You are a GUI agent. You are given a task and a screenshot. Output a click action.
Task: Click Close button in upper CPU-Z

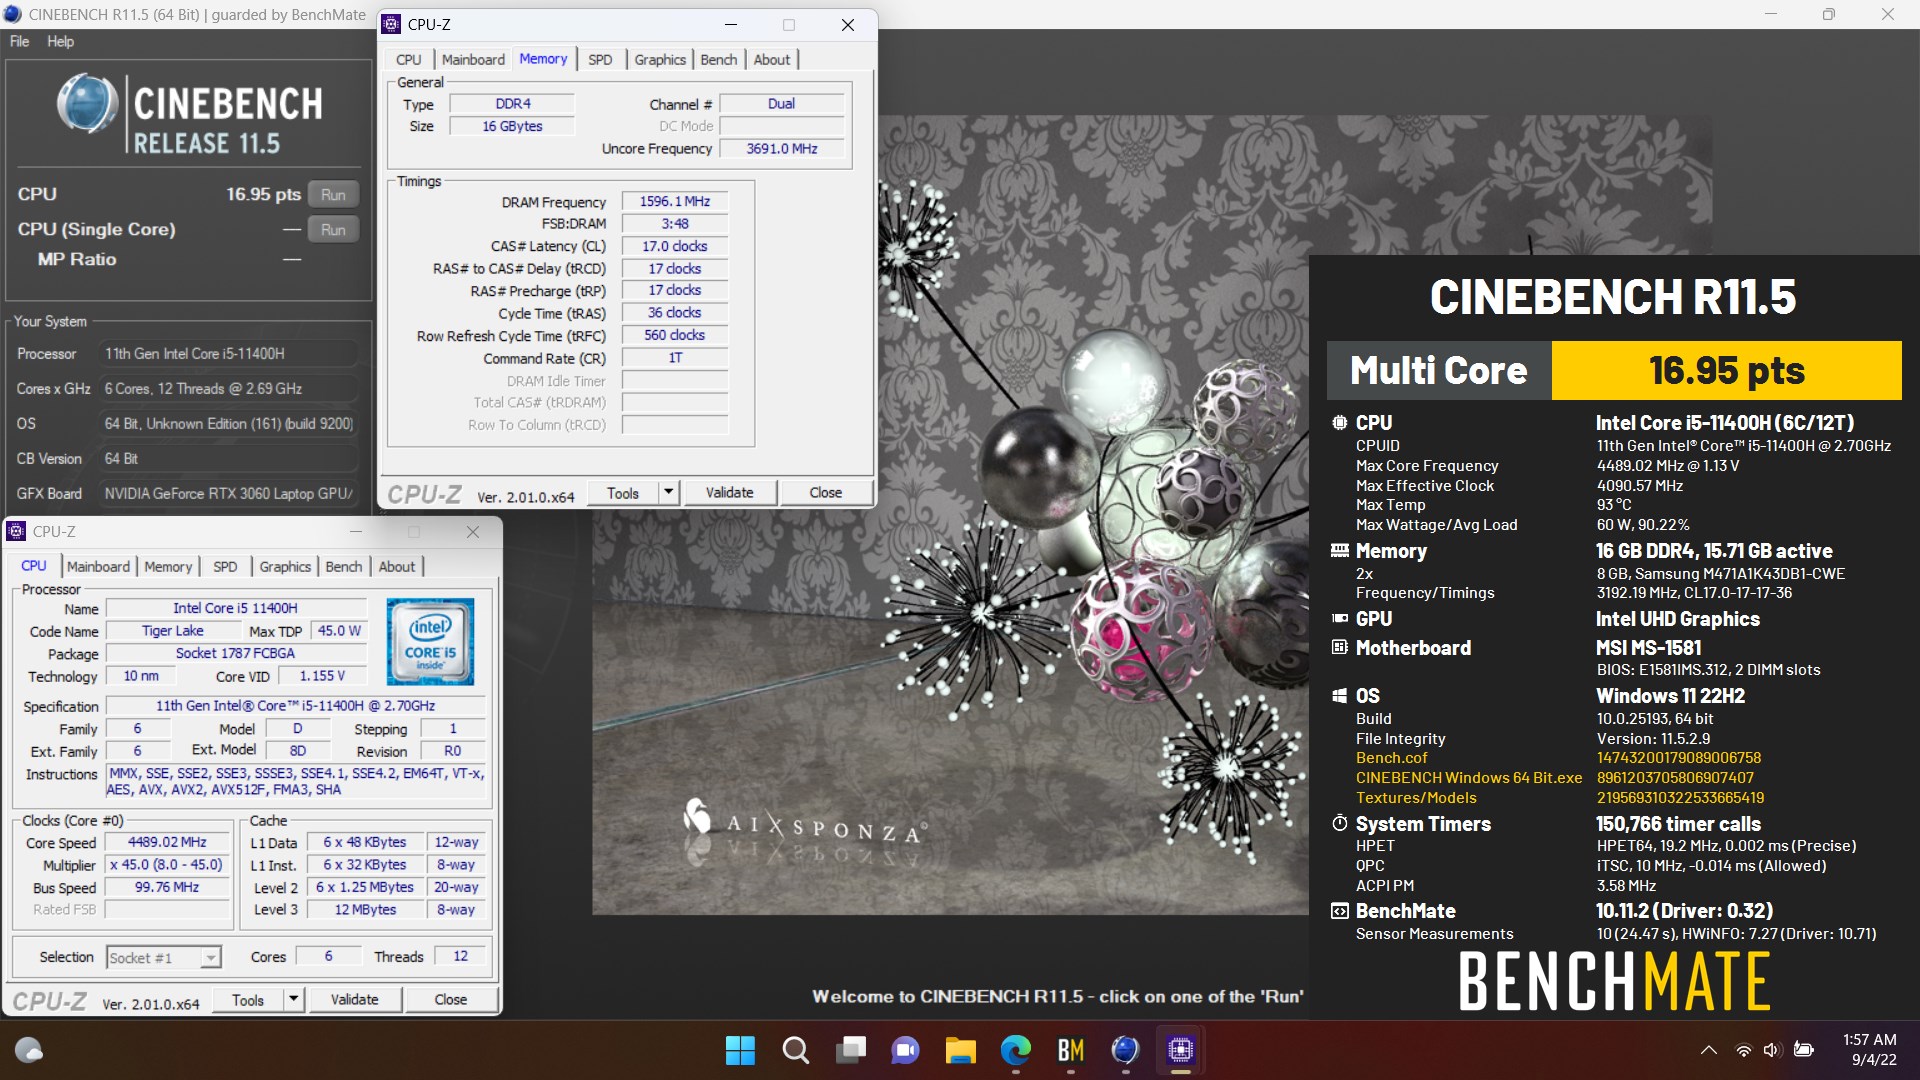click(825, 493)
